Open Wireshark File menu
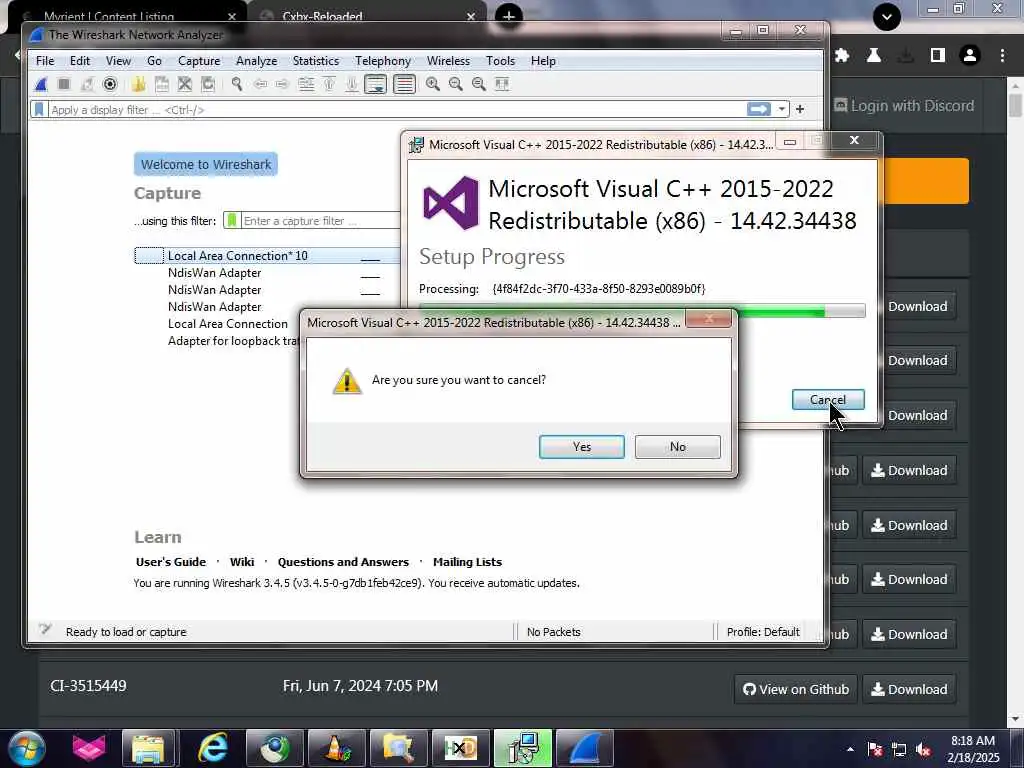Screen dimensions: 1024x768 45,61
